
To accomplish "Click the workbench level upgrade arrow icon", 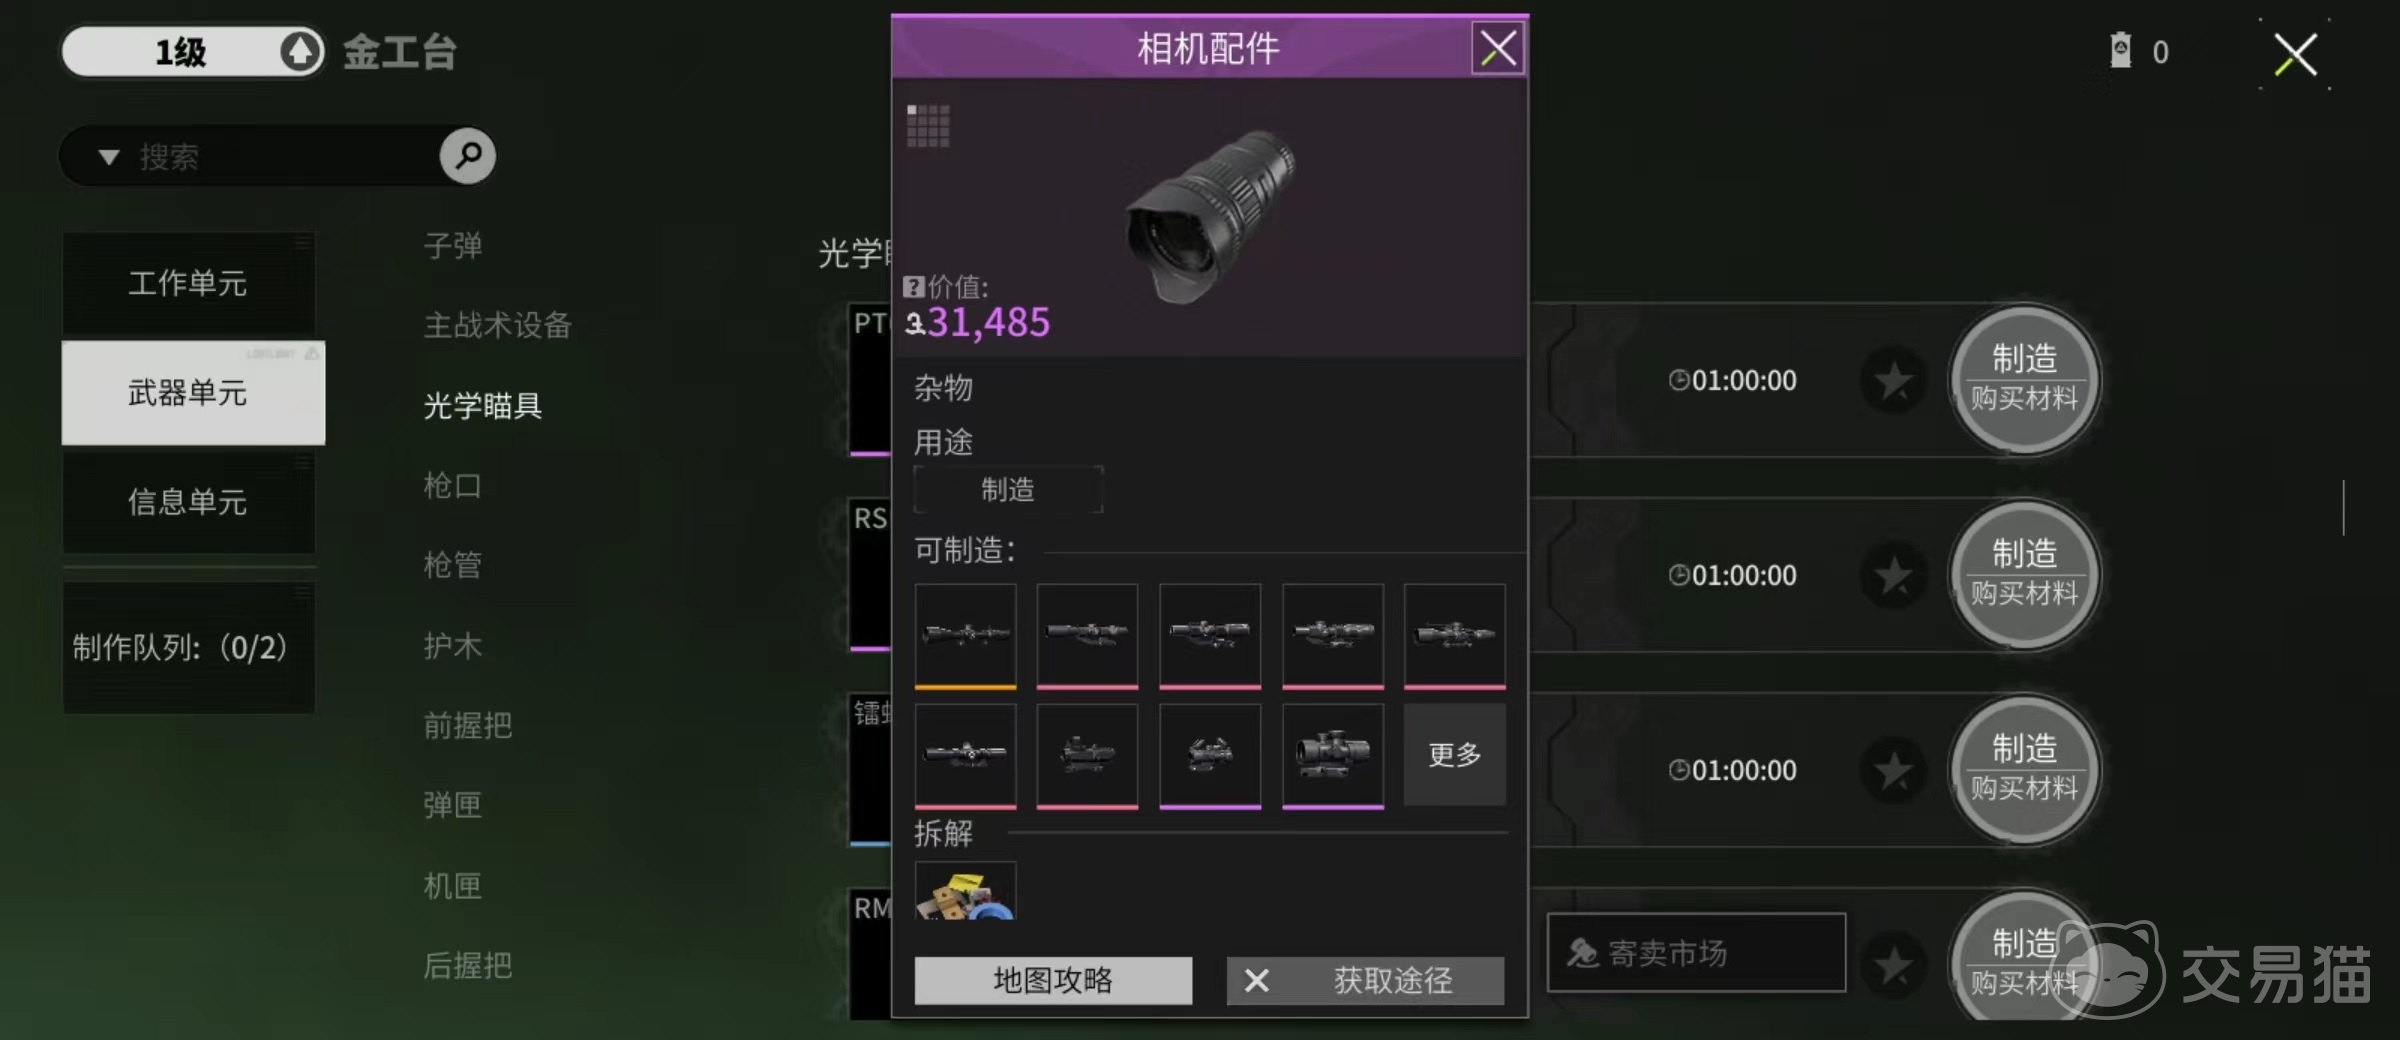I will (x=300, y=51).
